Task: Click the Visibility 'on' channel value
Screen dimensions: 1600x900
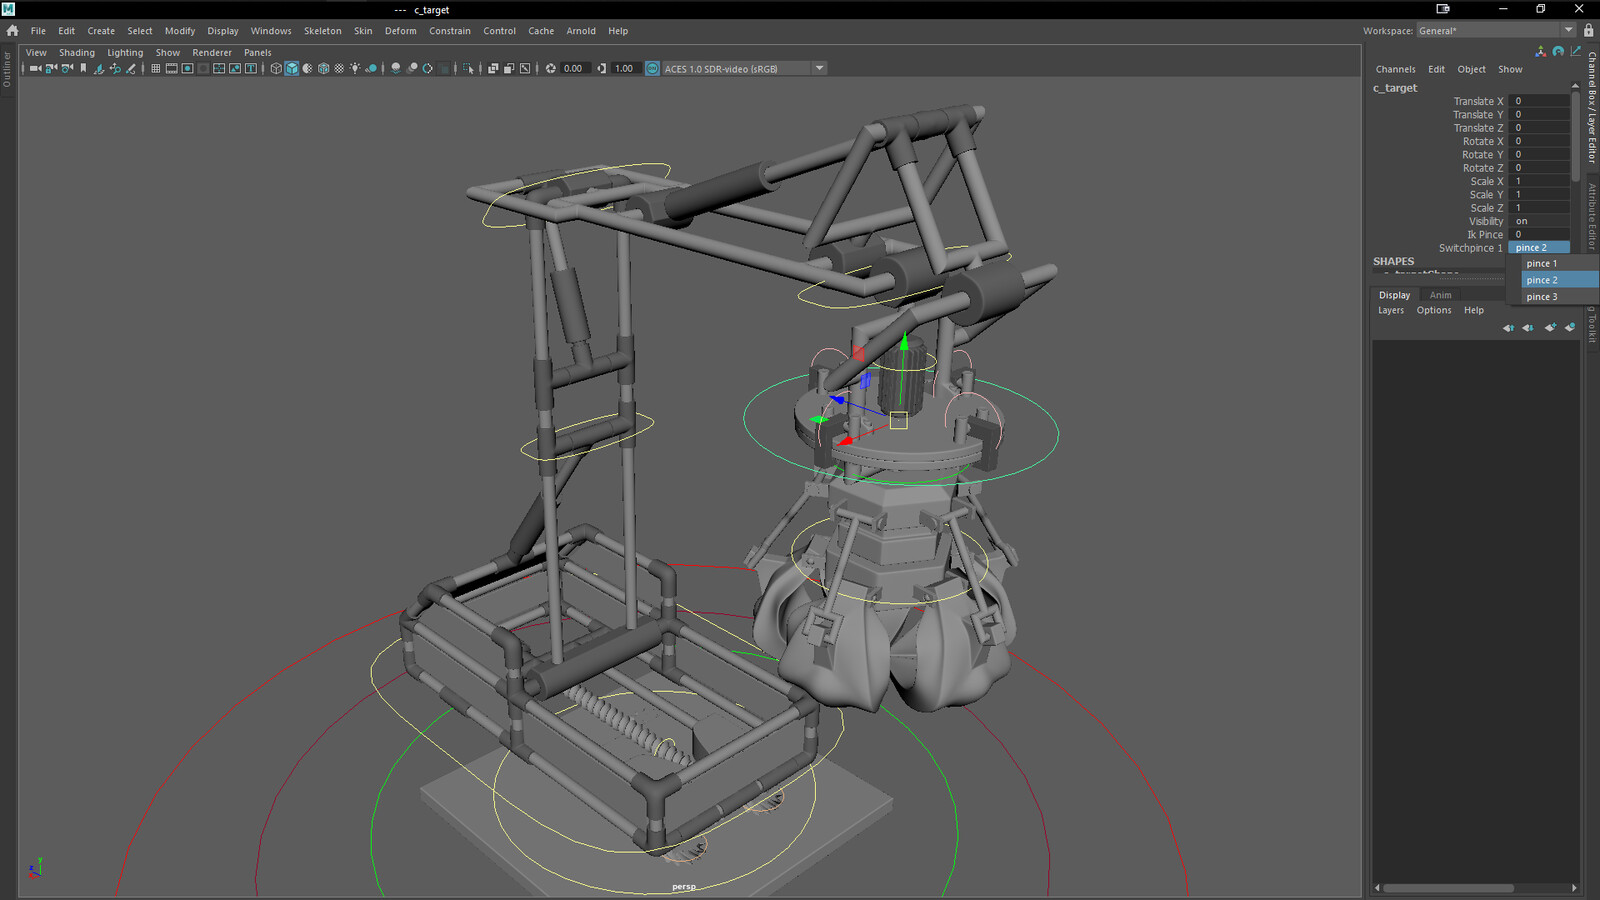Action: pos(1539,221)
